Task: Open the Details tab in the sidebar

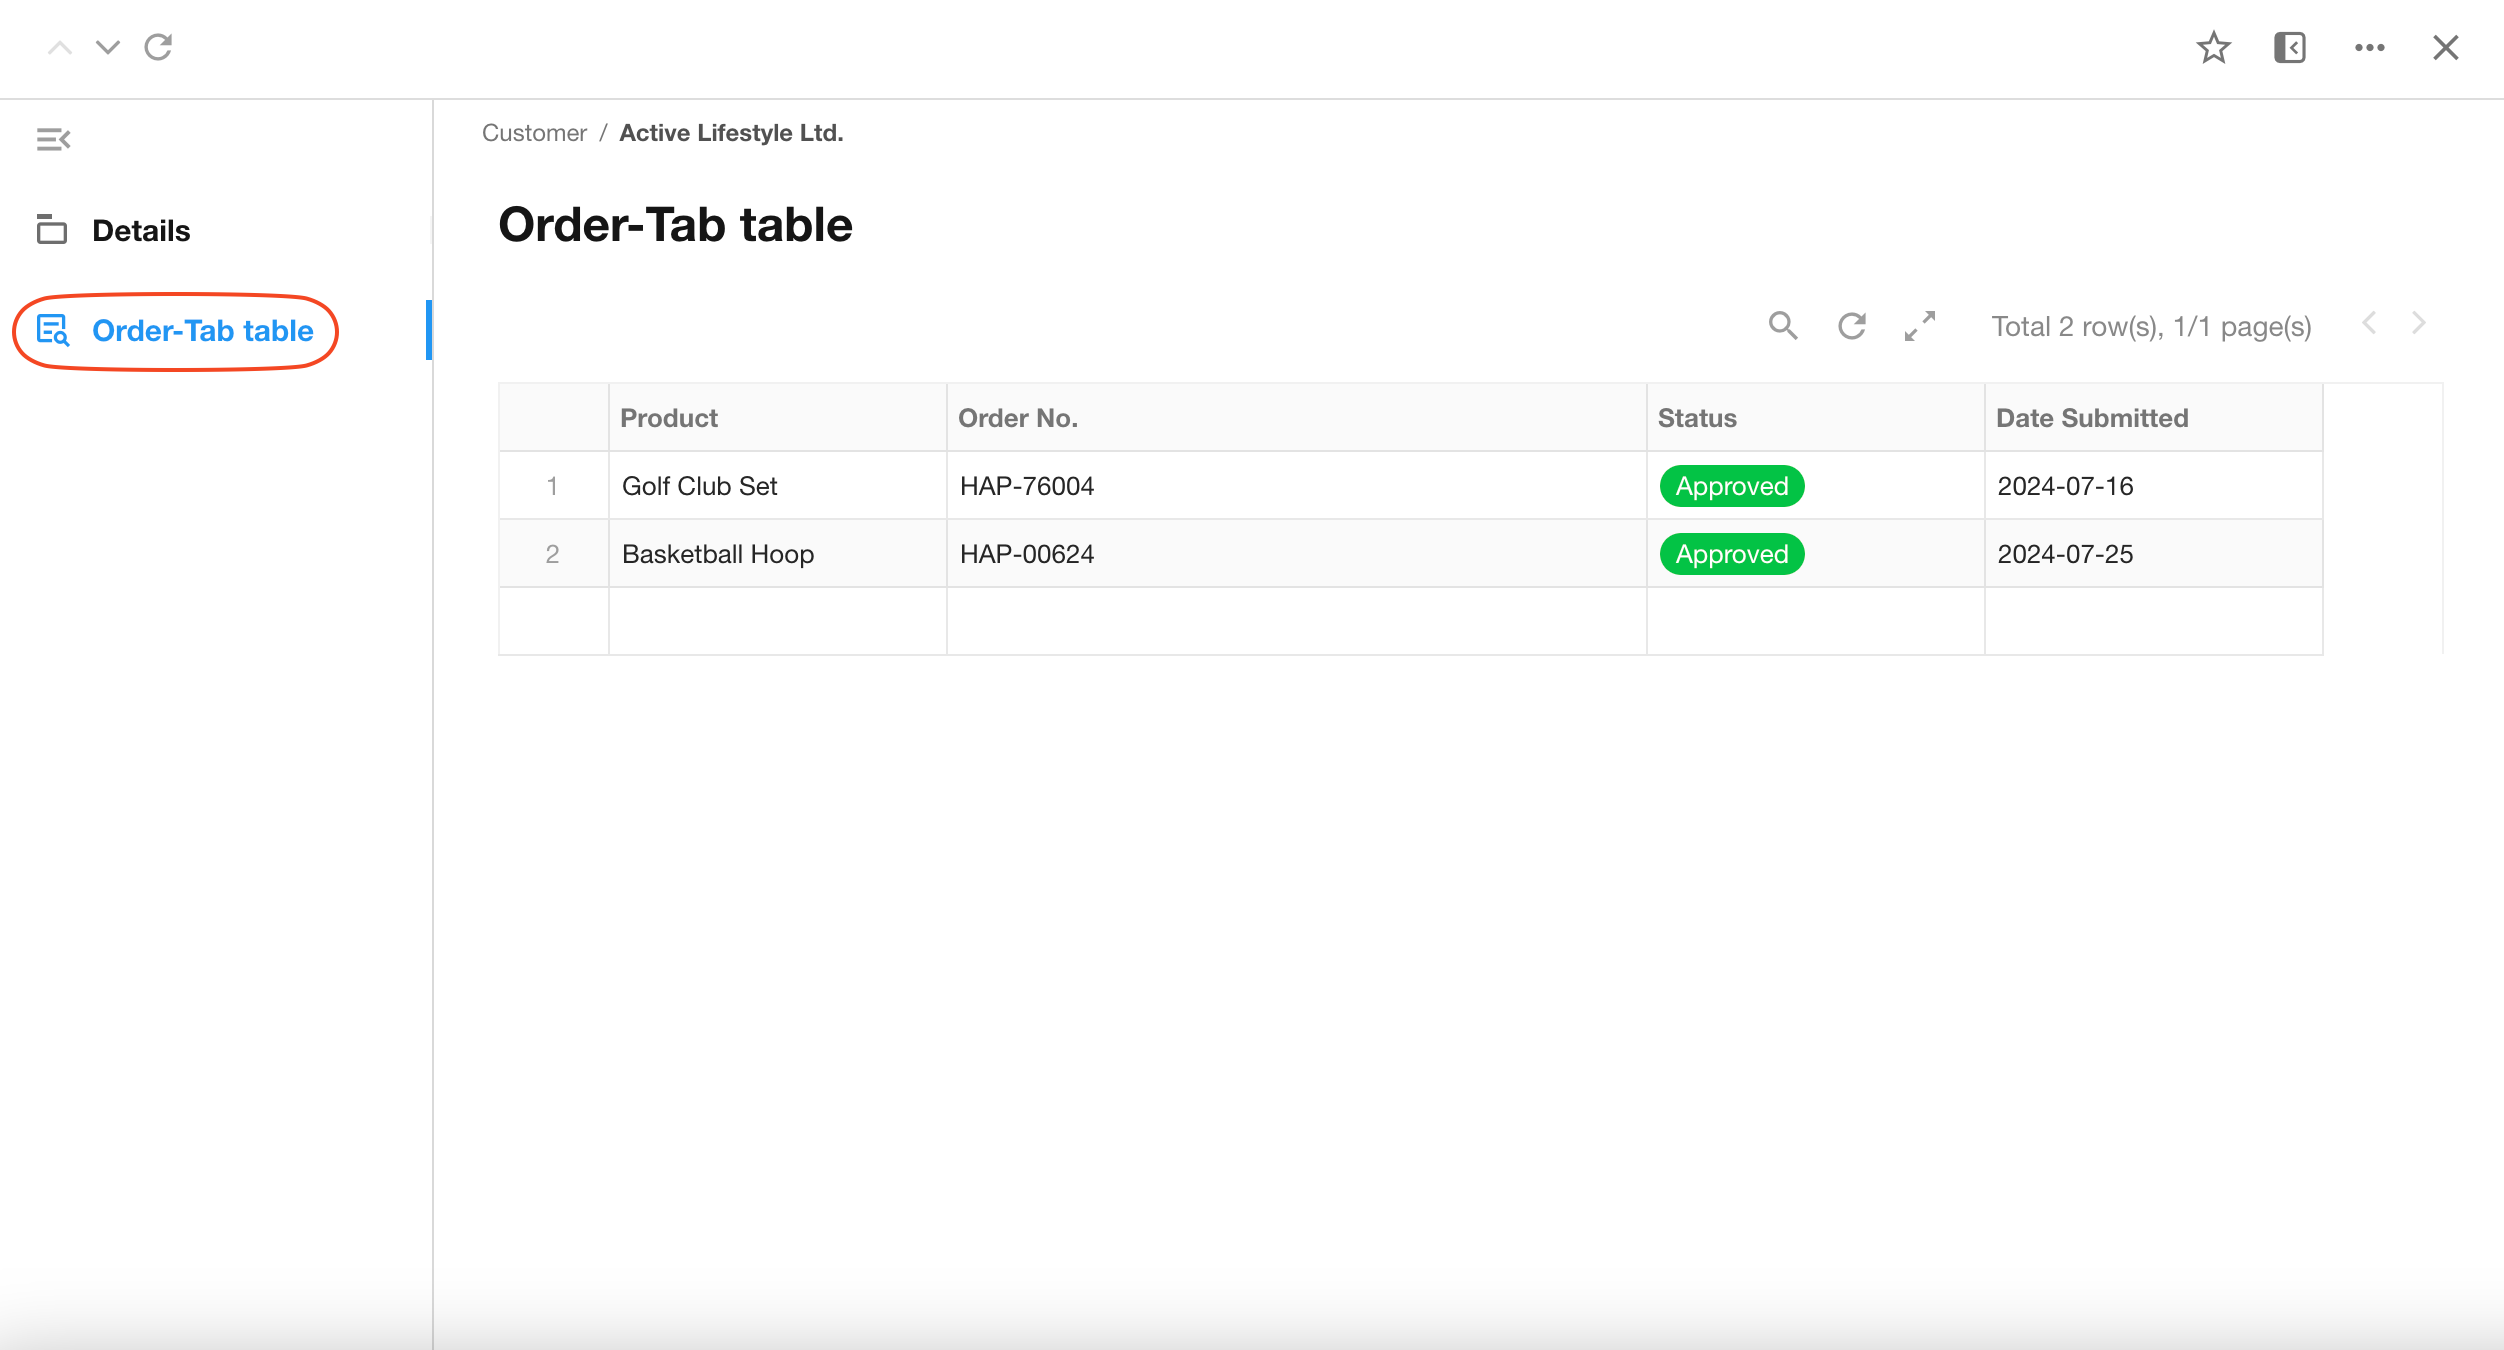Action: pyautogui.click(x=140, y=231)
